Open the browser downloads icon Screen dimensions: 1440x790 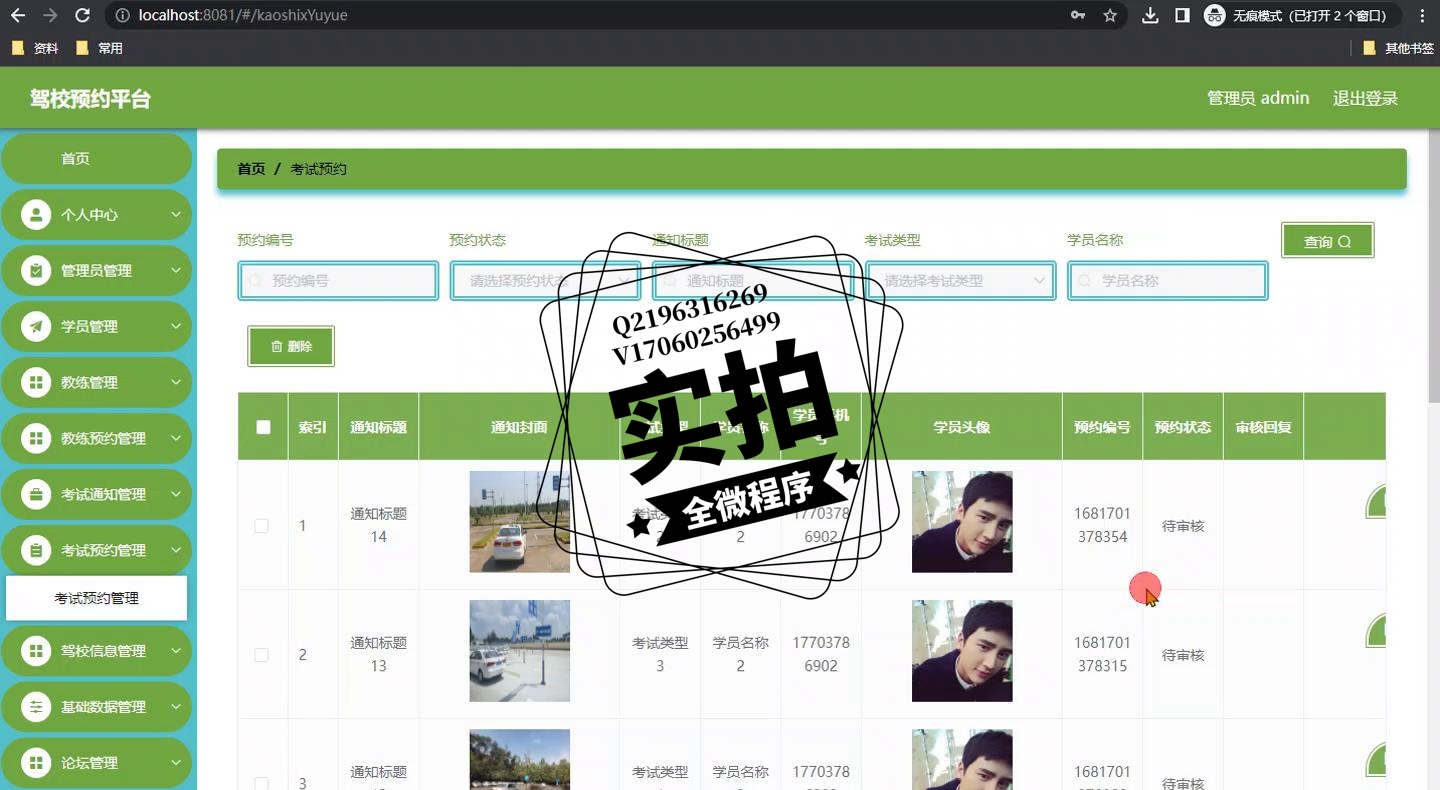pos(1150,15)
